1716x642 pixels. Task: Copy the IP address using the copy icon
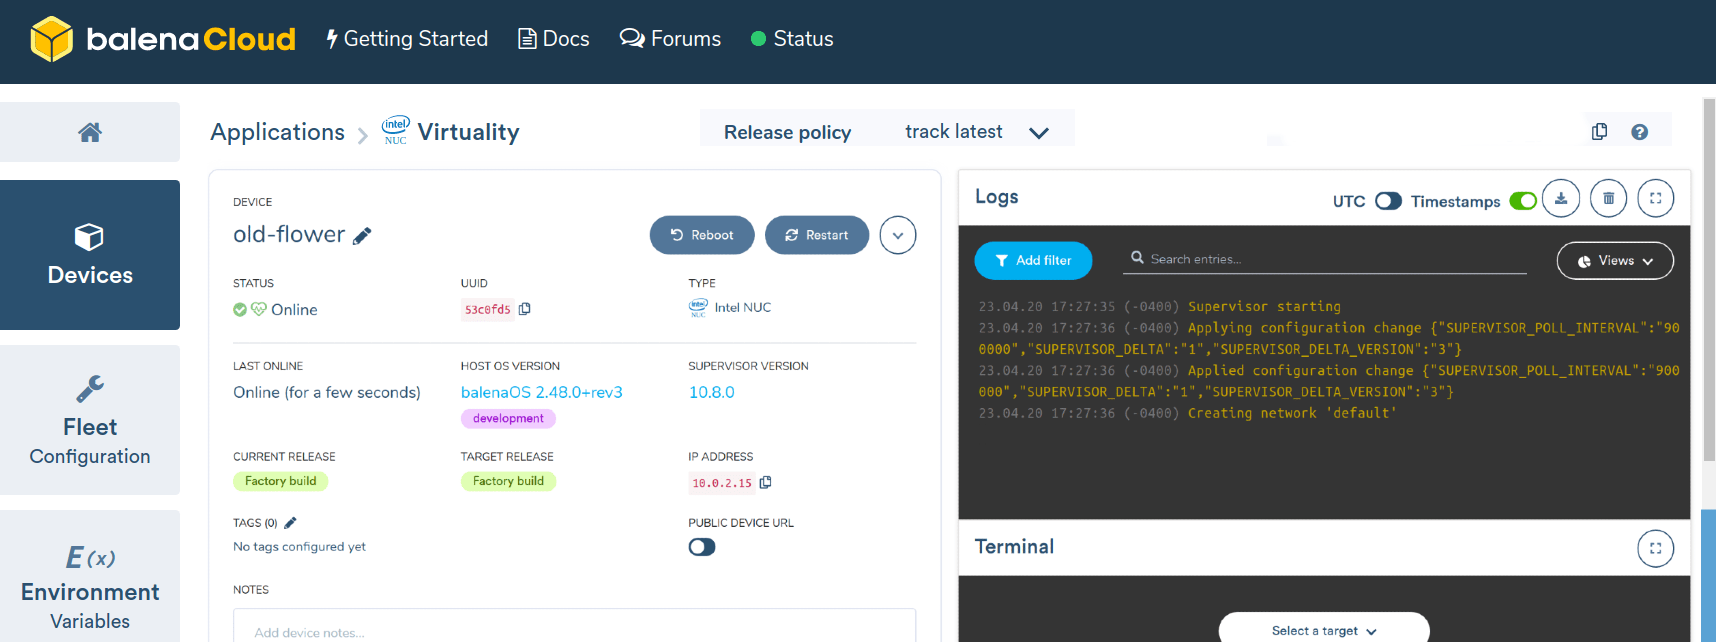coord(766,482)
